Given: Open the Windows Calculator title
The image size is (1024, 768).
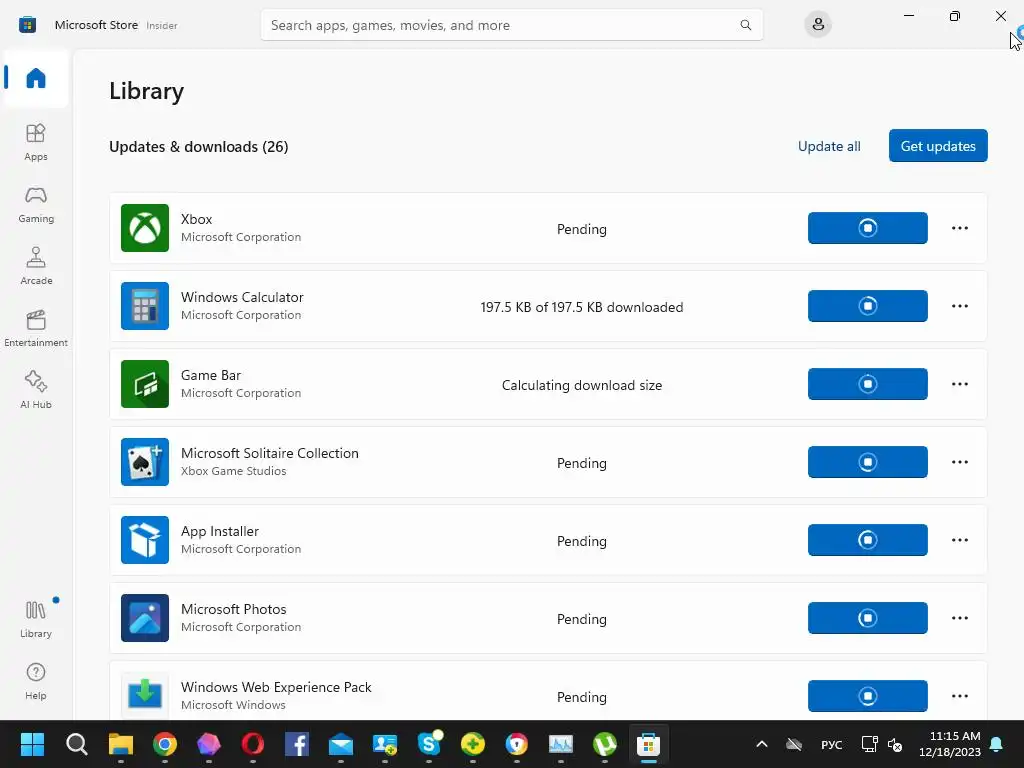Looking at the screenshot, I should [x=242, y=297].
